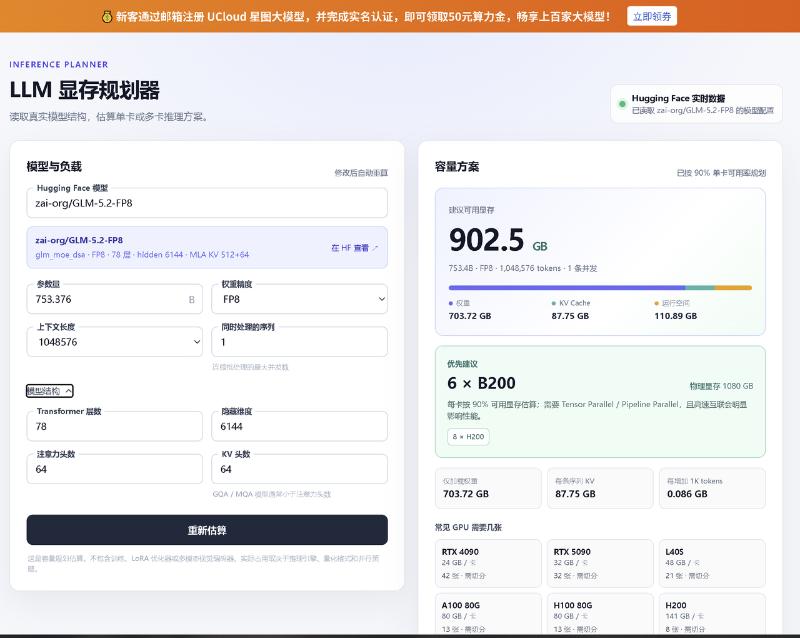
Task: Click the 重新估算 recalculate button
Action: coord(207,530)
